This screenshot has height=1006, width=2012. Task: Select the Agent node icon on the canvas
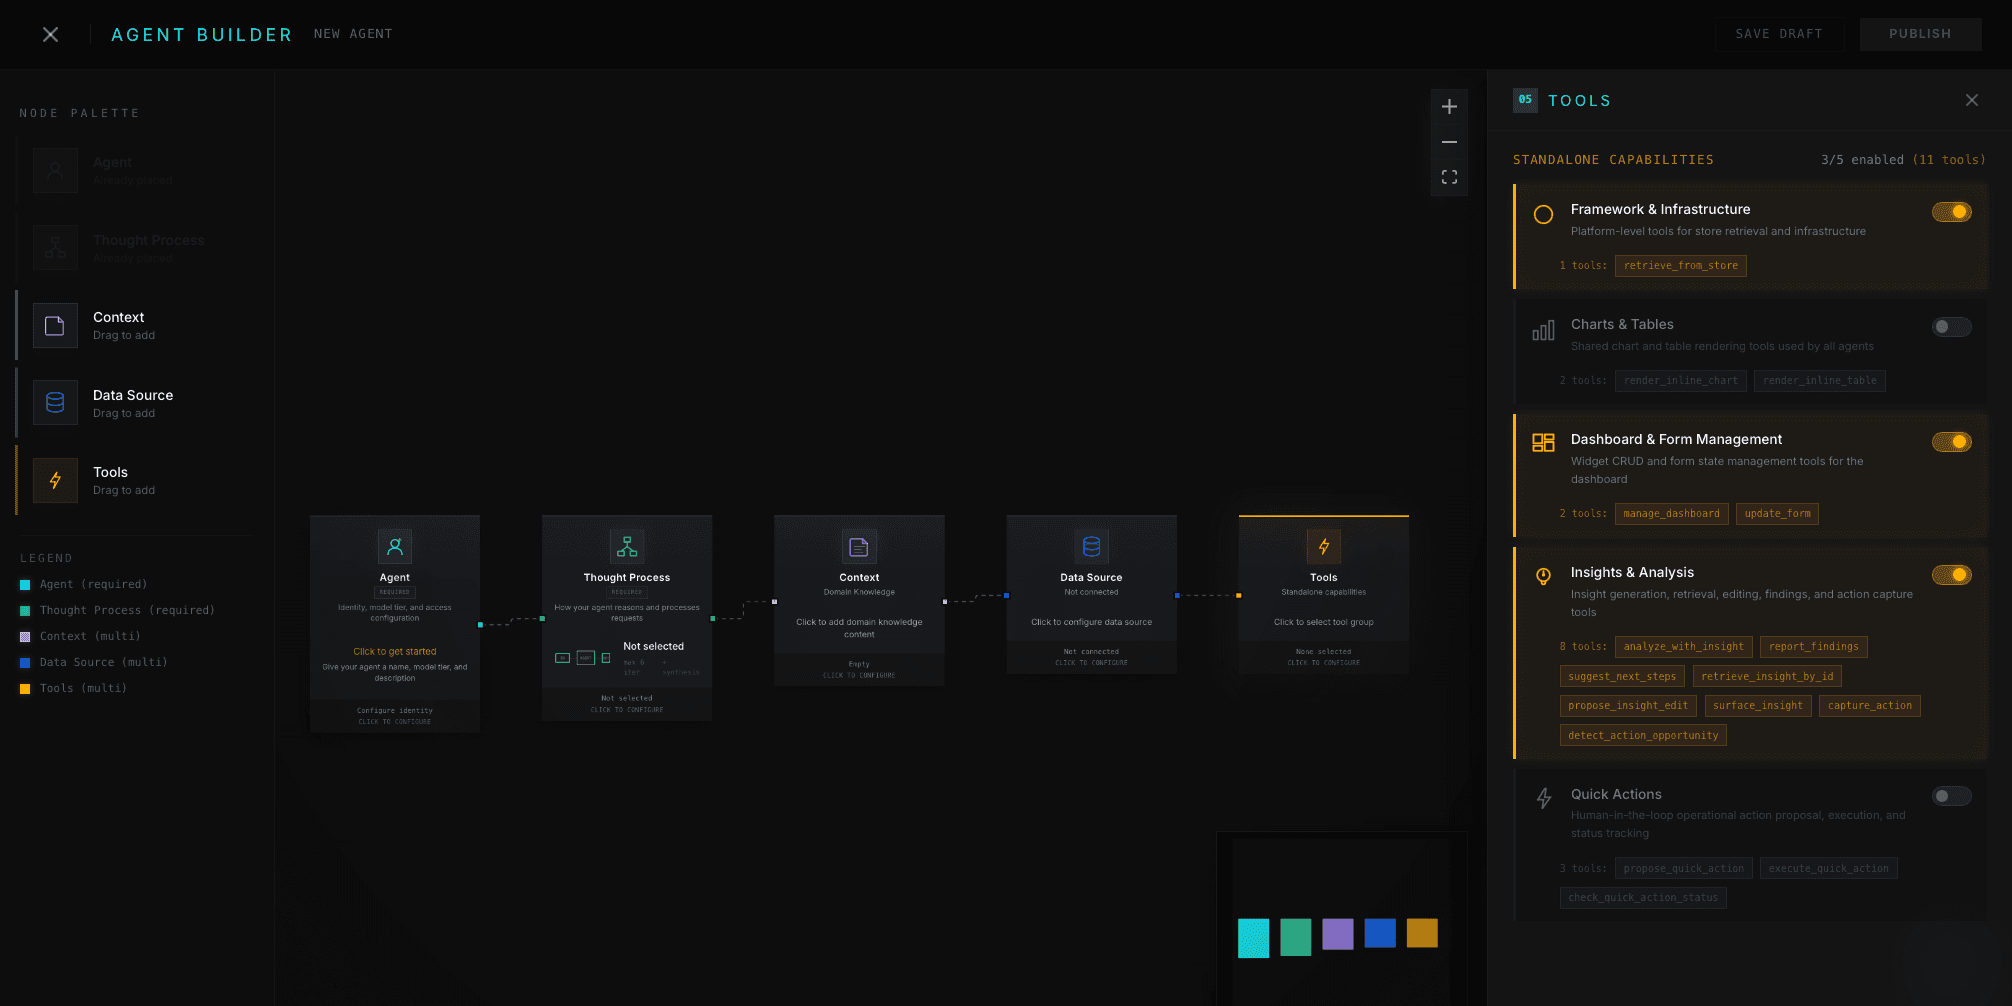[395, 547]
